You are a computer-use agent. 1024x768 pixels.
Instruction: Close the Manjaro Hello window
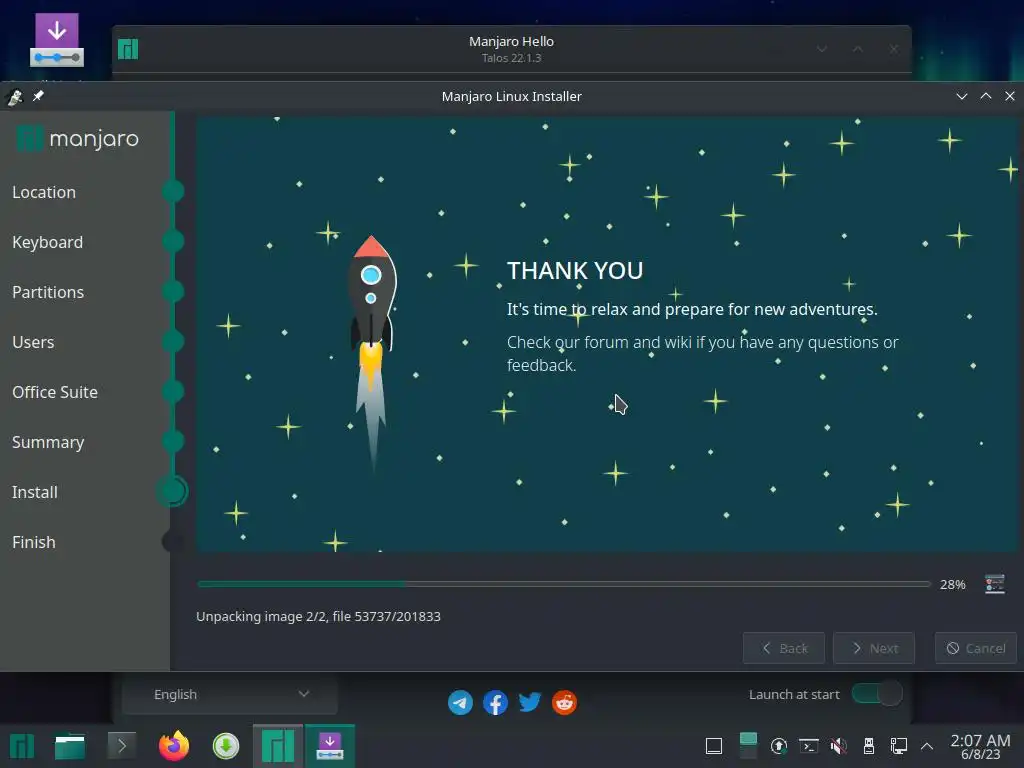893,49
